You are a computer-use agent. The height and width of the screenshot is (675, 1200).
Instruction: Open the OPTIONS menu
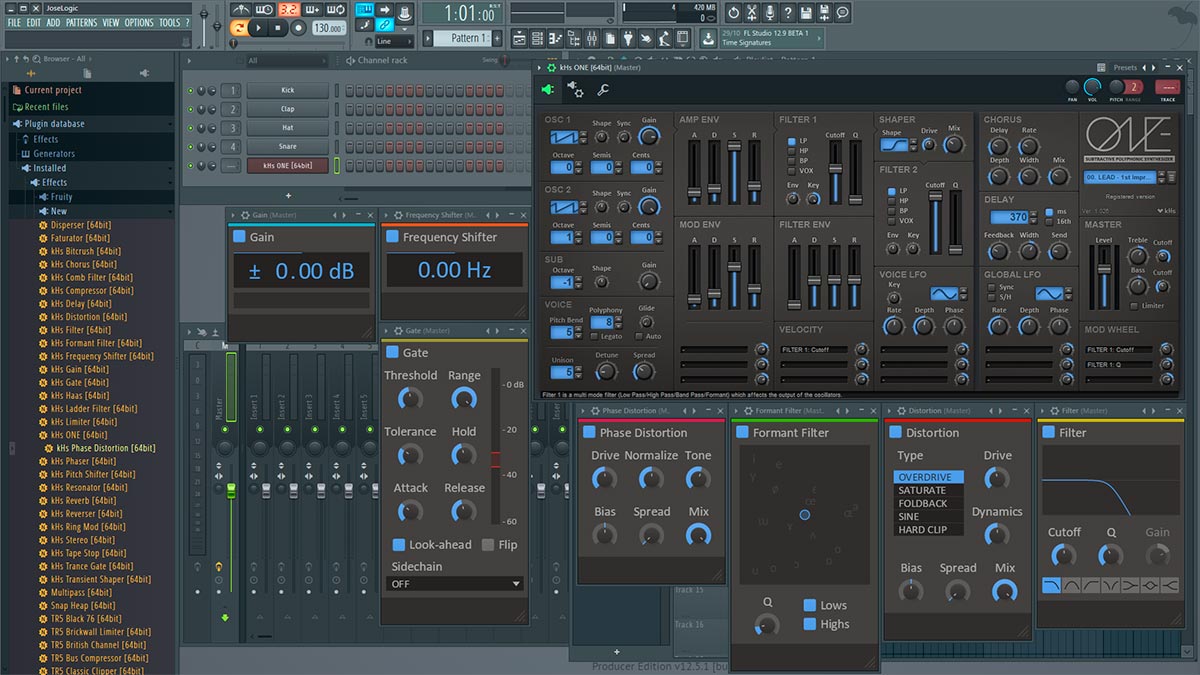pos(139,23)
